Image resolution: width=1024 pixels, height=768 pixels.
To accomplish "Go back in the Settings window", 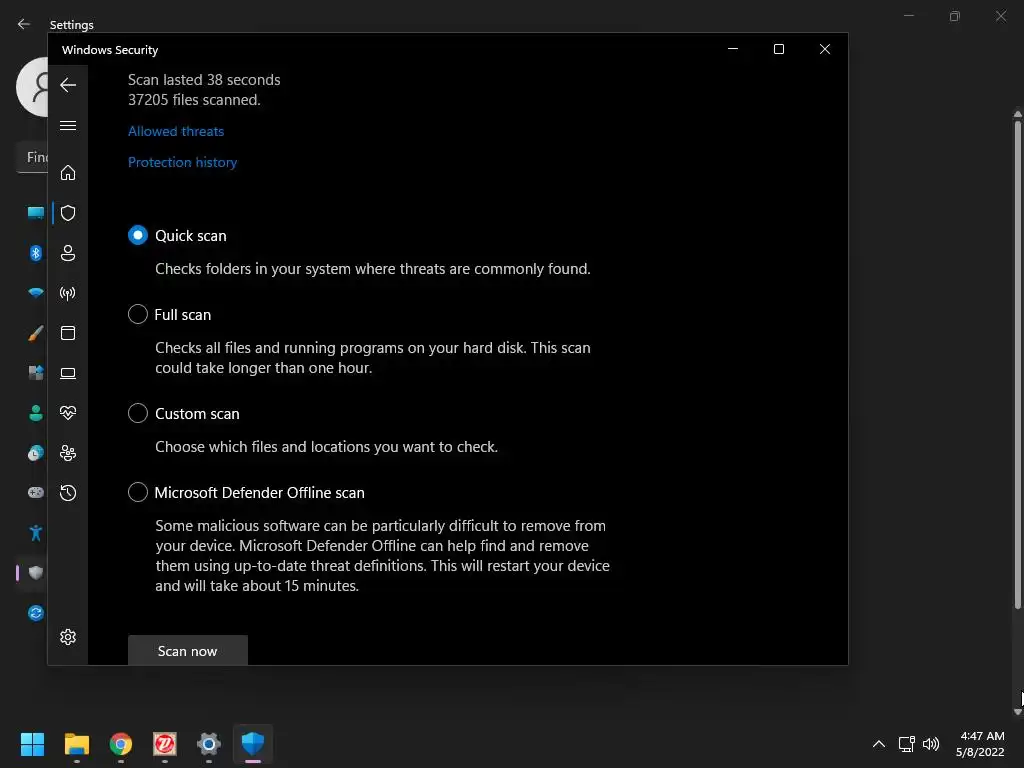I will coord(24,24).
